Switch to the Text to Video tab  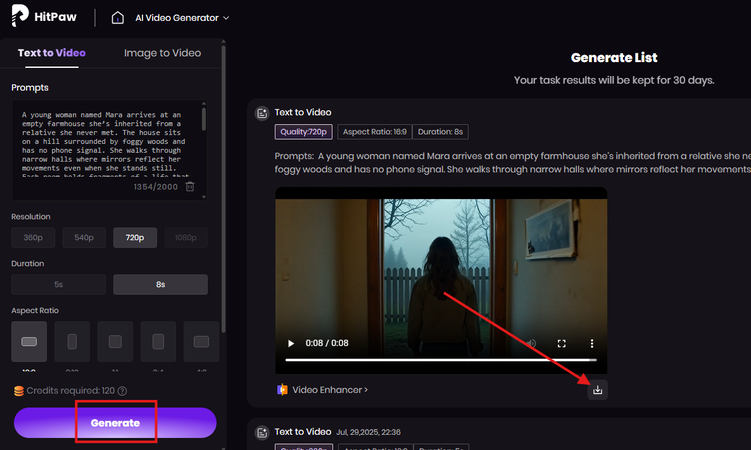[x=52, y=53]
